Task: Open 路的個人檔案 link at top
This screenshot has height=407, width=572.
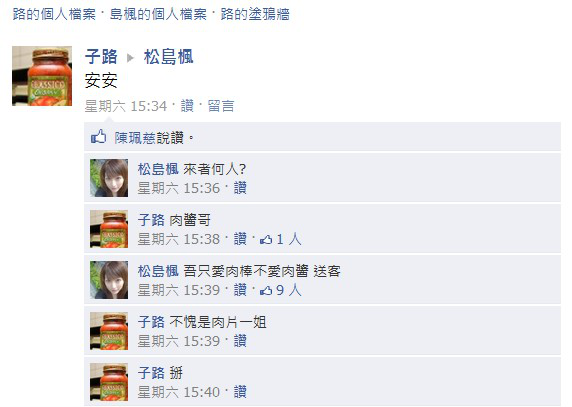Action: (x=54, y=15)
